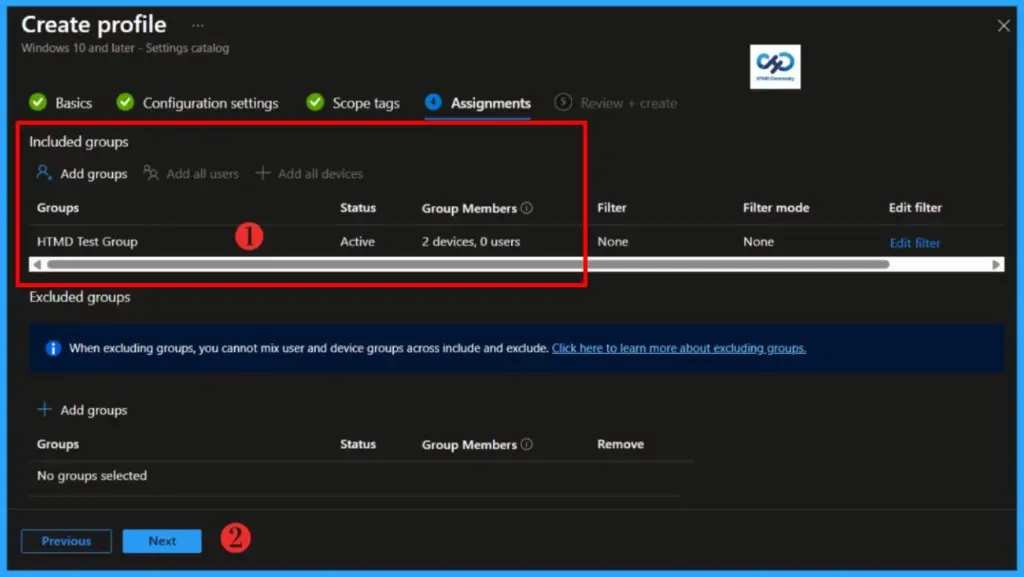Click the Next button
Screen dimensions: 1024x577
[162, 541]
